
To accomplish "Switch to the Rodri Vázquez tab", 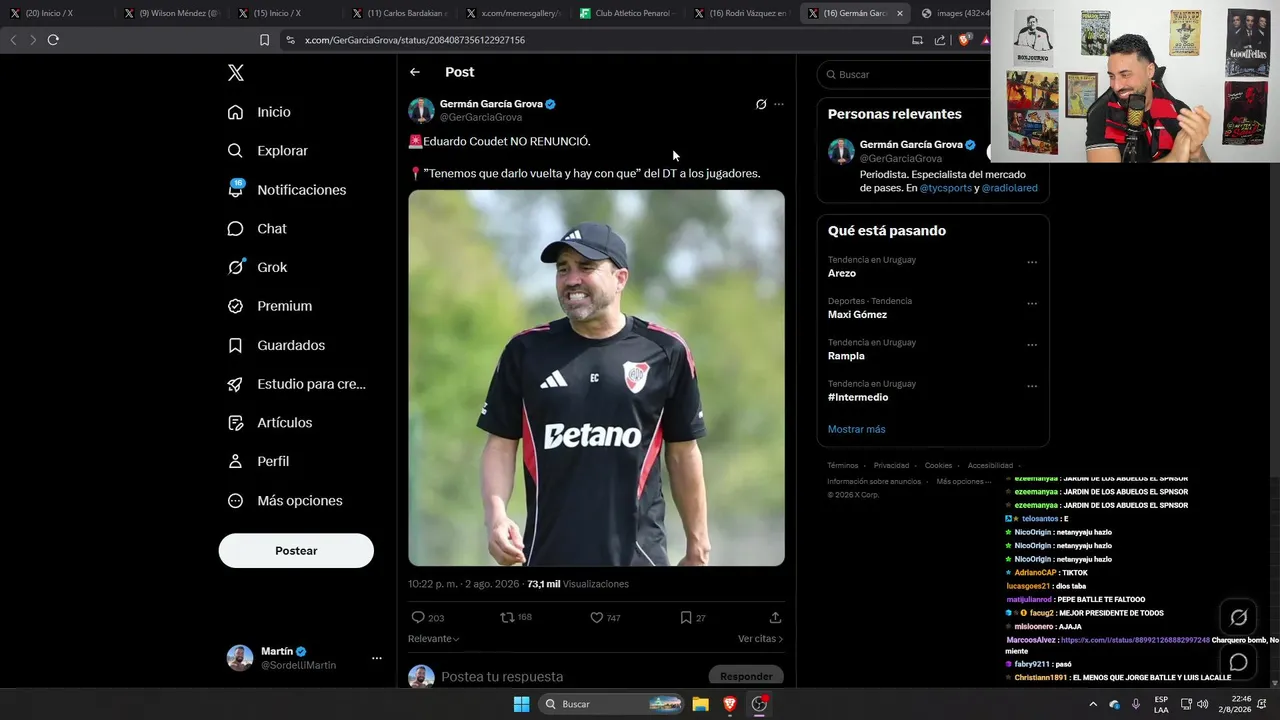I will (x=743, y=13).
